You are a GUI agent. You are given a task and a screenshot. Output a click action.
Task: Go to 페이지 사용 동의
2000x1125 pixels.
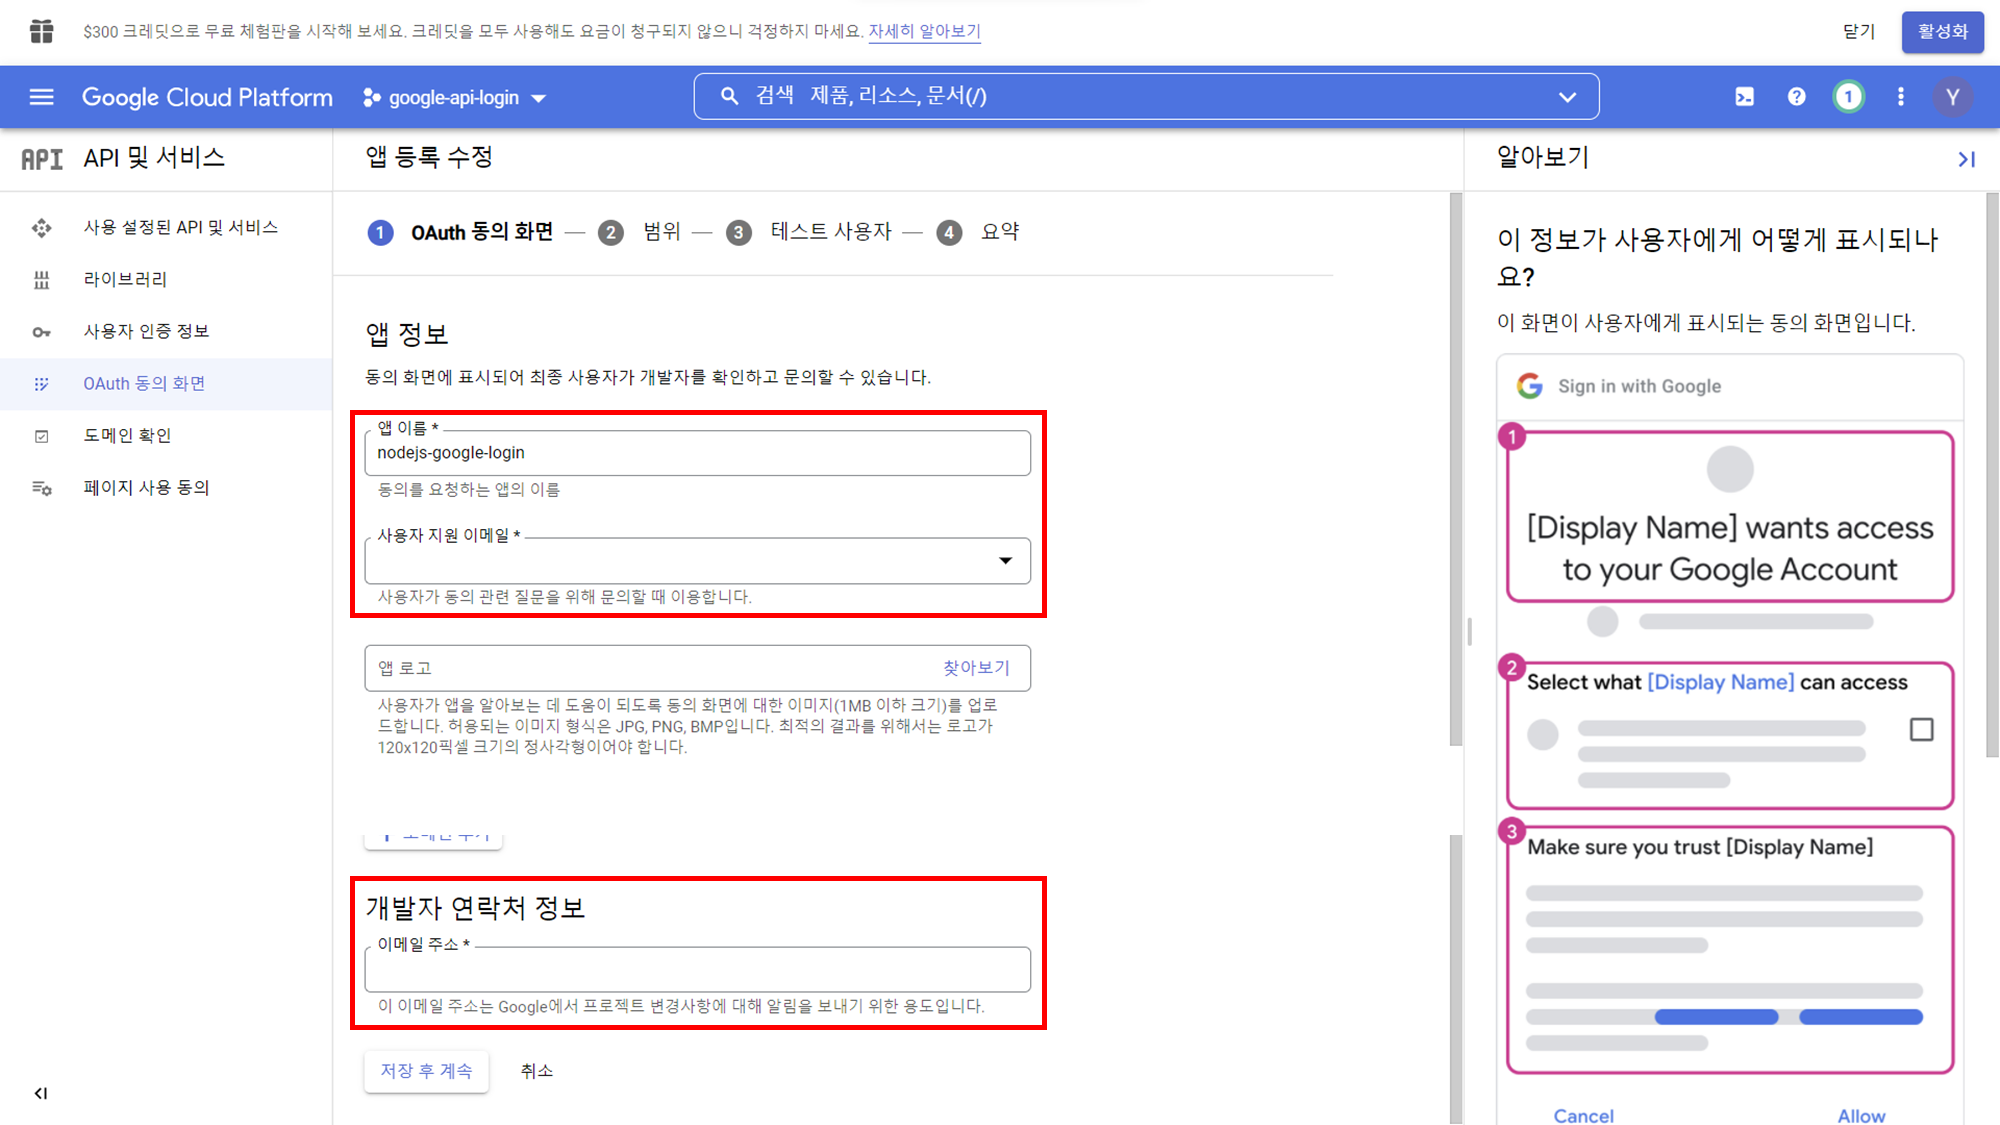click(x=146, y=488)
